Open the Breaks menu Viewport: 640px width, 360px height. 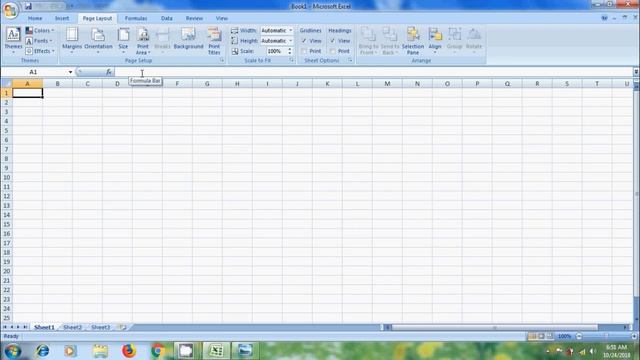pyautogui.click(x=162, y=41)
